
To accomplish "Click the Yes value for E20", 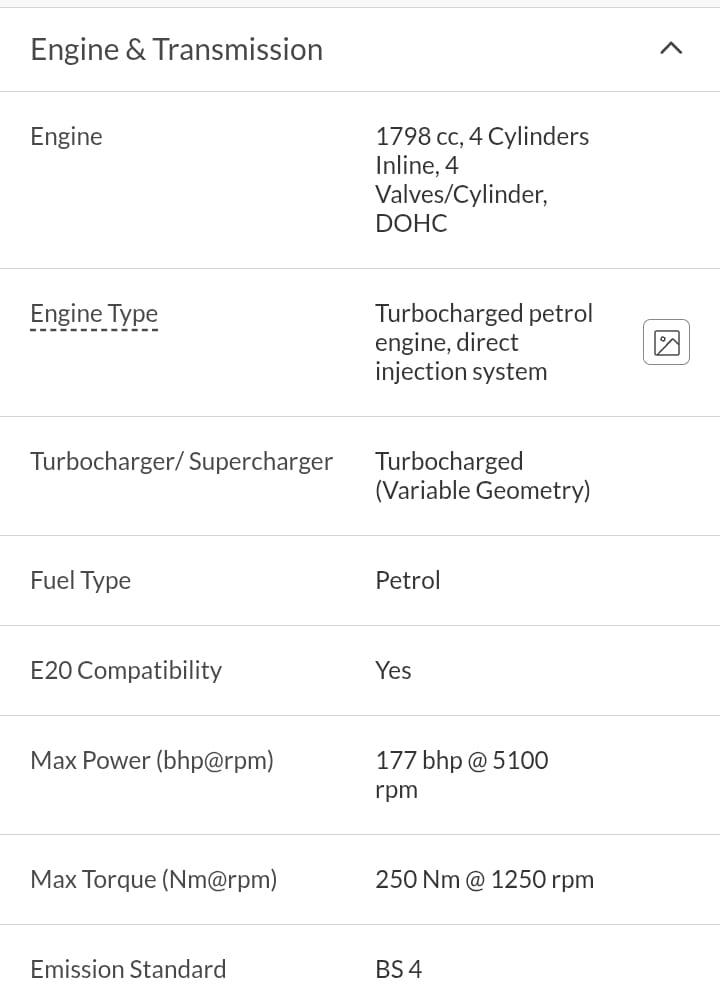I will click(x=393, y=670).
